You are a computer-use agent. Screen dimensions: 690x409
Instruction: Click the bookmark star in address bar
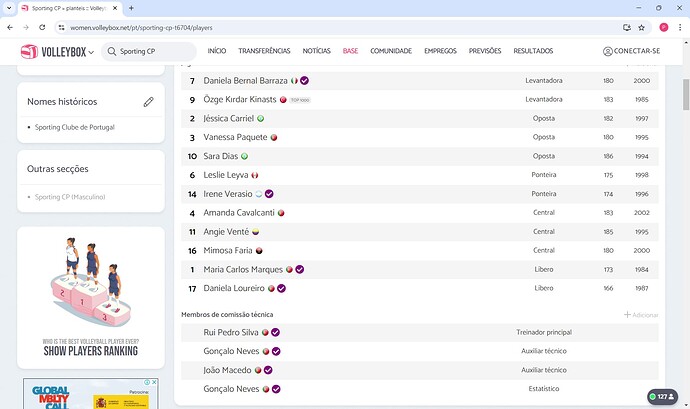click(643, 27)
